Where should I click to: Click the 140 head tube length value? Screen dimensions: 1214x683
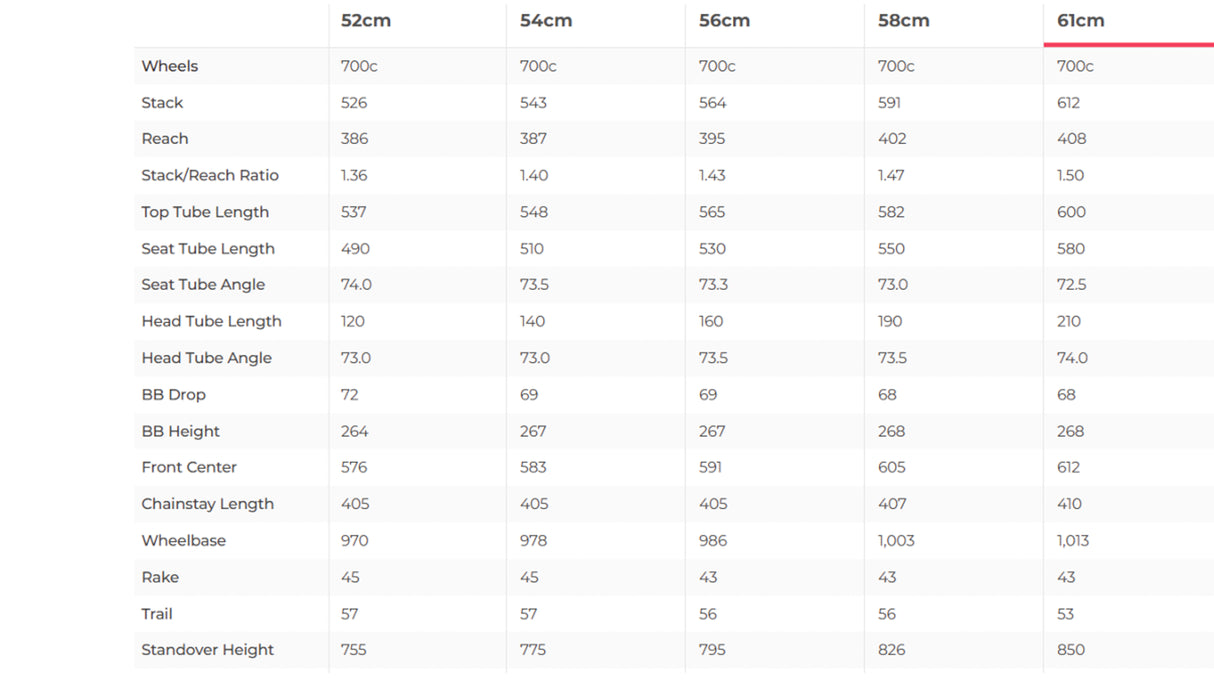coord(532,322)
